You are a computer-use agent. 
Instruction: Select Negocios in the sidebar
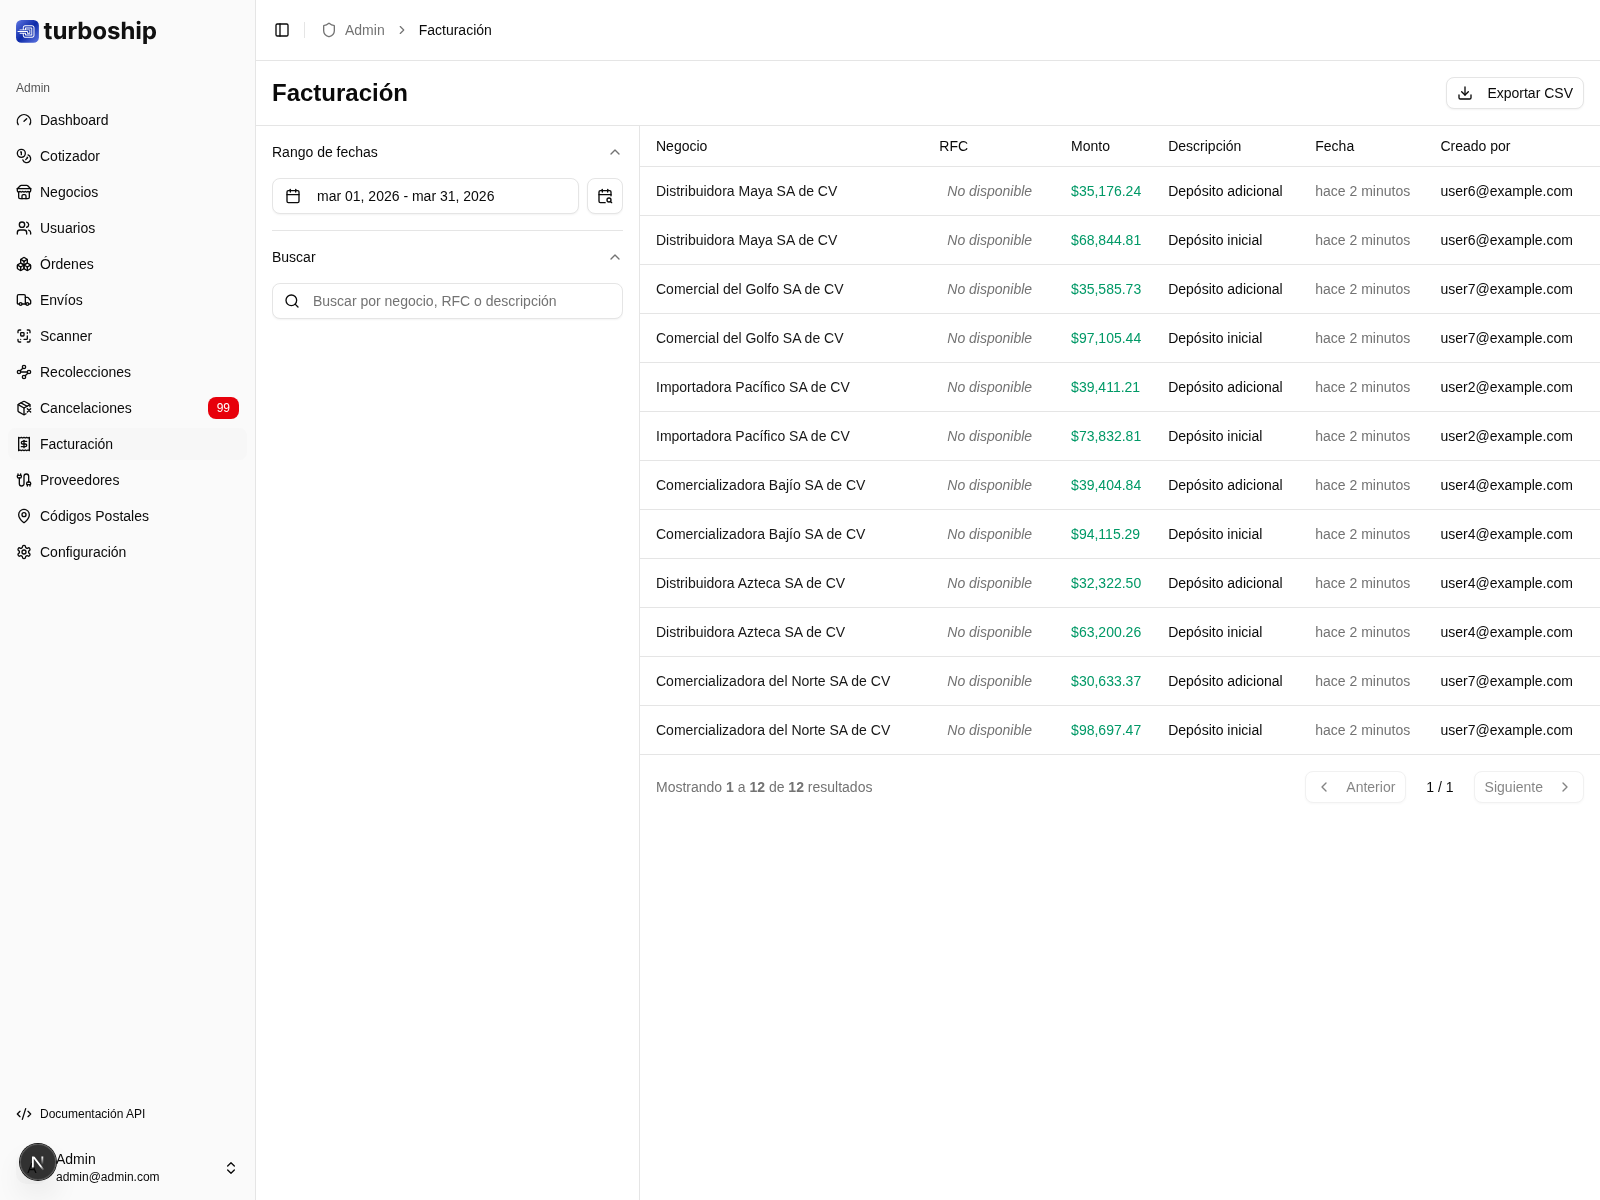(69, 192)
